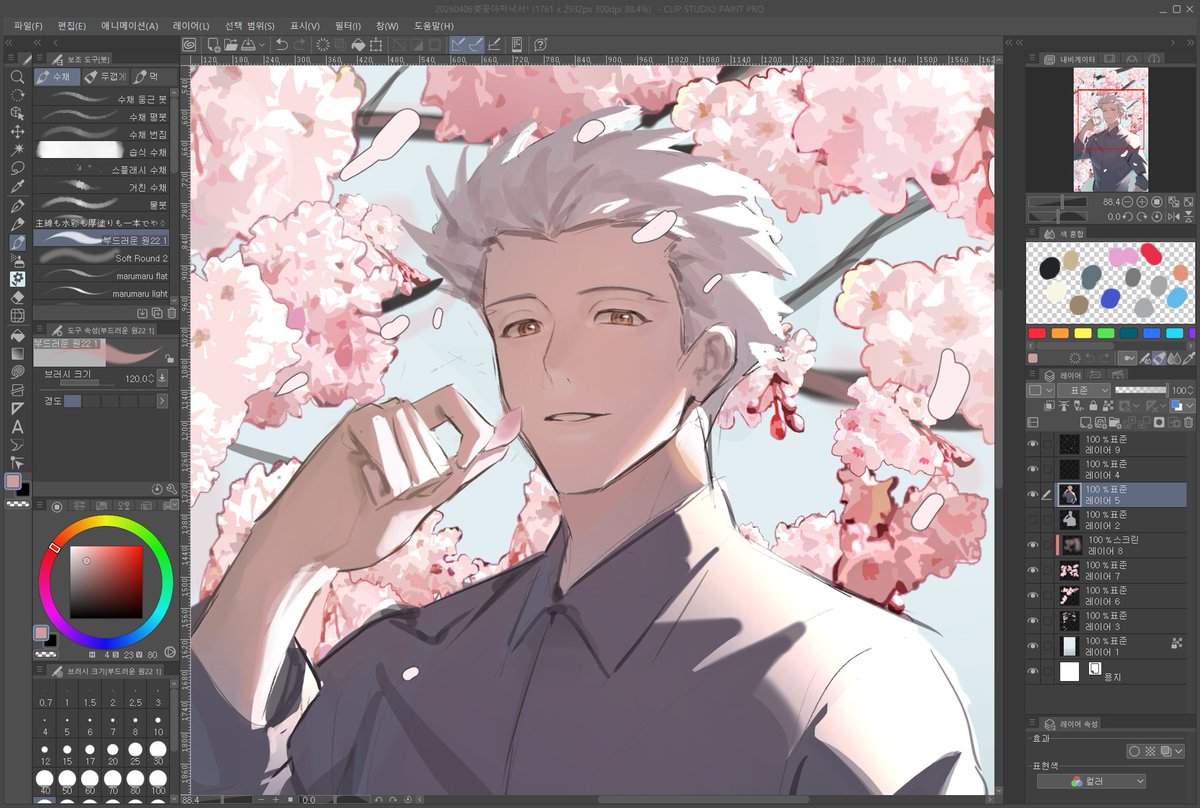Select the Lasso selection tool
The width and height of the screenshot is (1200, 808).
[x=17, y=168]
